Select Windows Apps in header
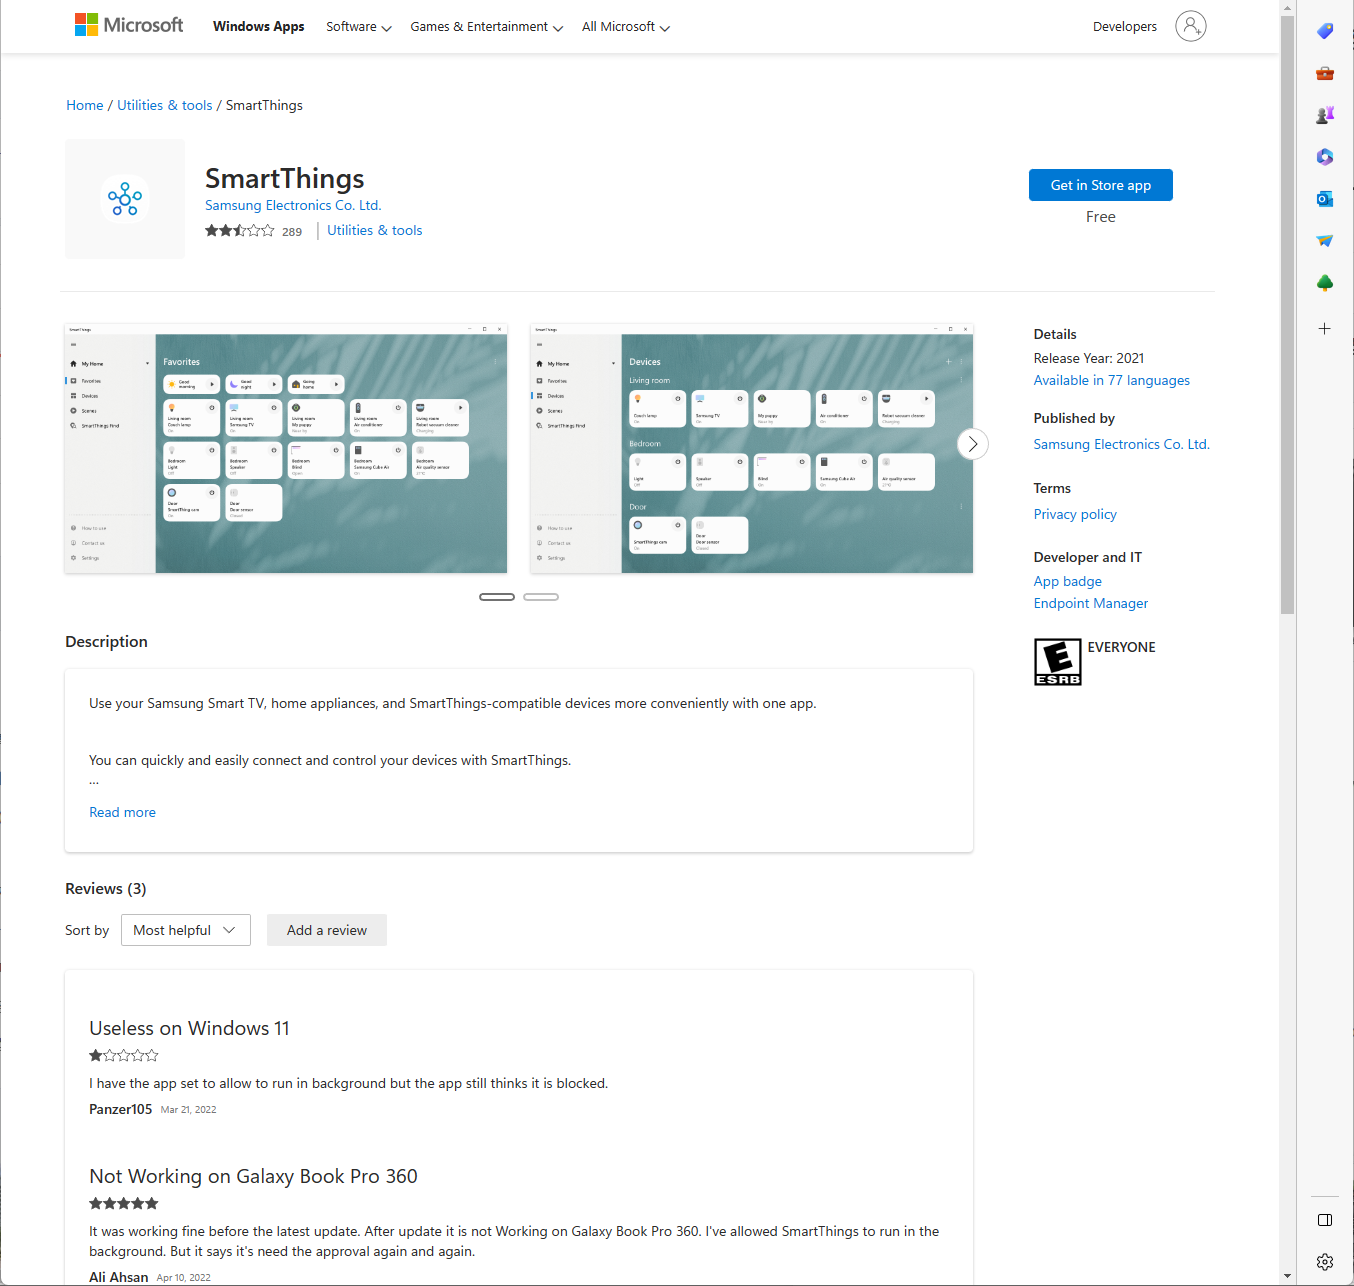The width and height of the screenshot is (1354, 1286). click(x=259, y=27)
